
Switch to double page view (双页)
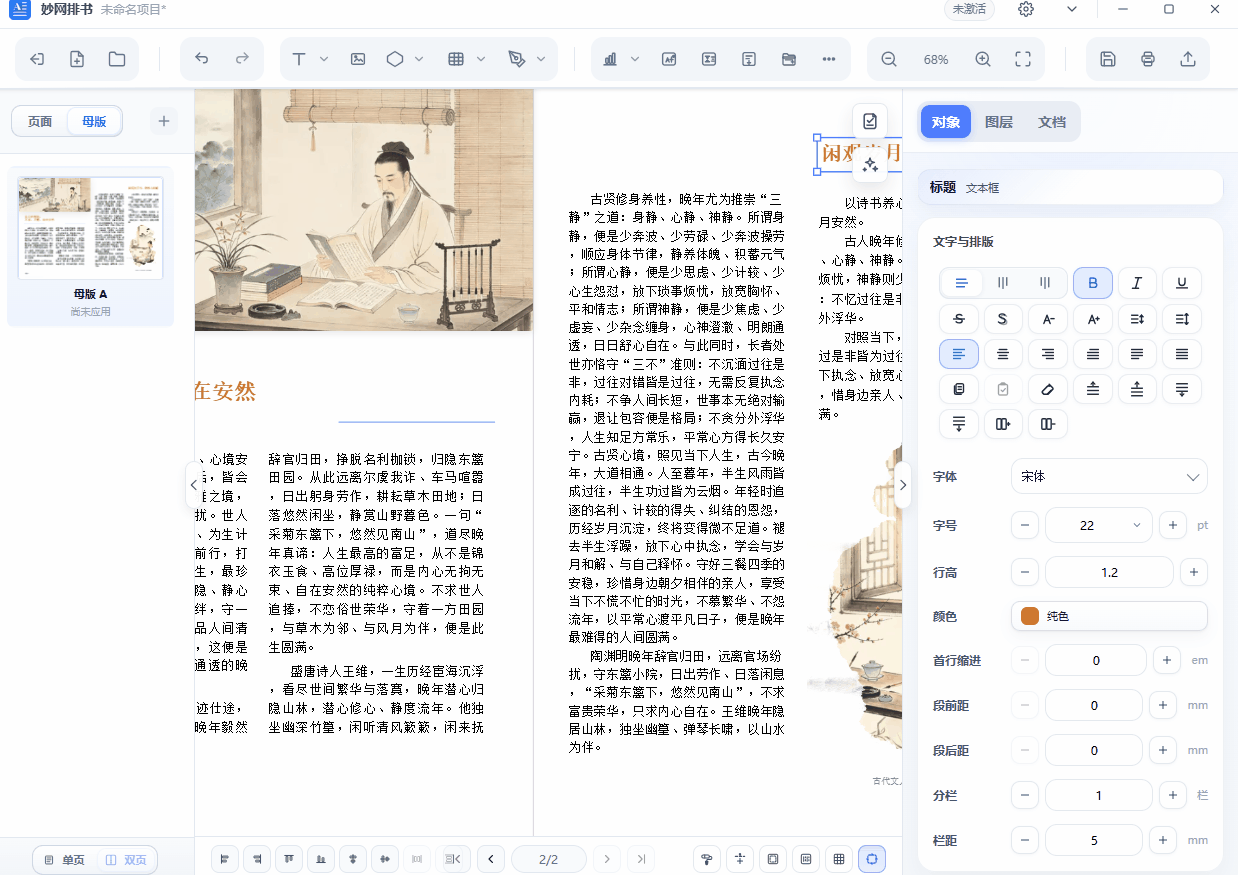pos(127,860)
